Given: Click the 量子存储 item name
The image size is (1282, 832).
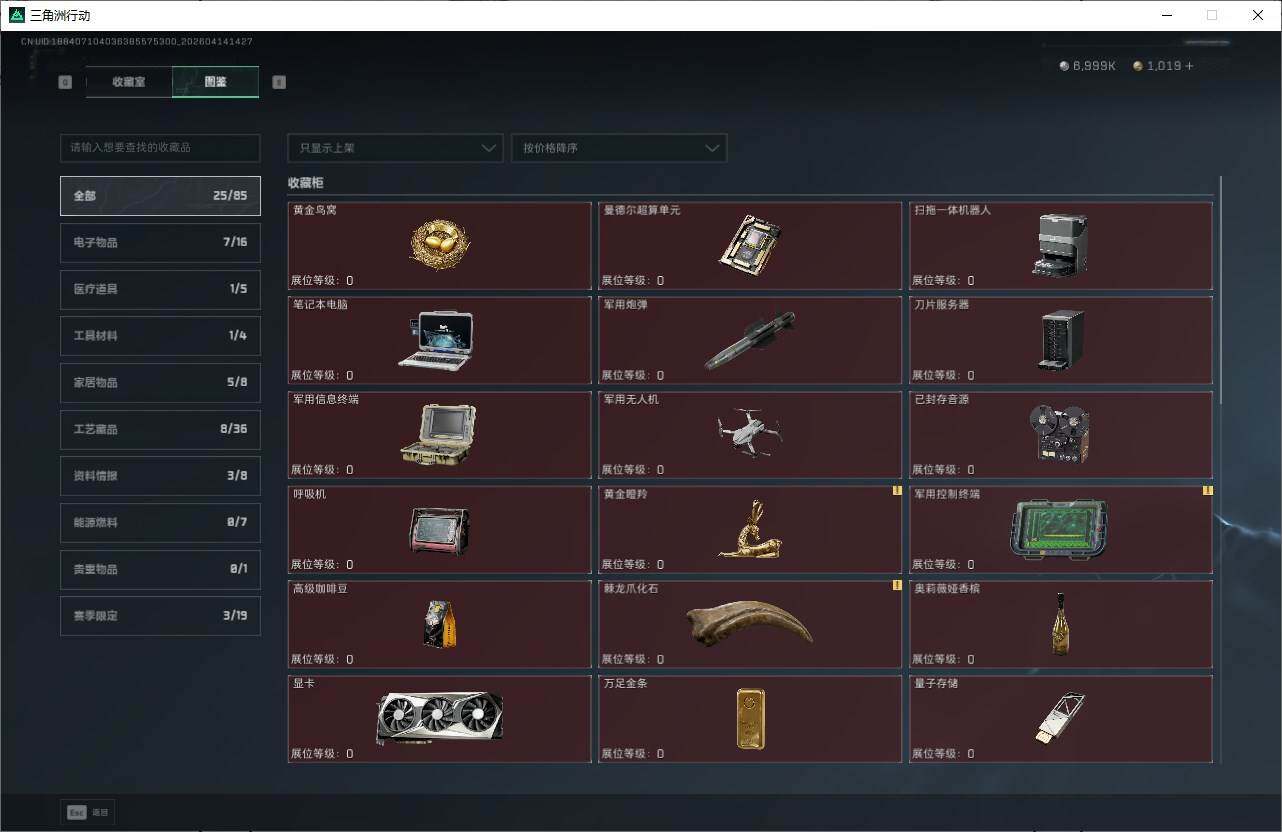Looking at the screenshot, I should (x=936, y=684).
